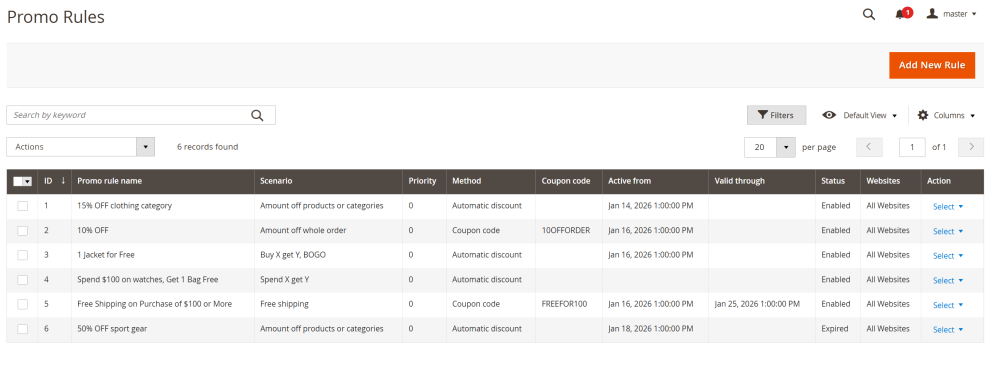Check the box for the 10% OFF rule
This screenshot has height=368, width=1000.
point(22,231)
